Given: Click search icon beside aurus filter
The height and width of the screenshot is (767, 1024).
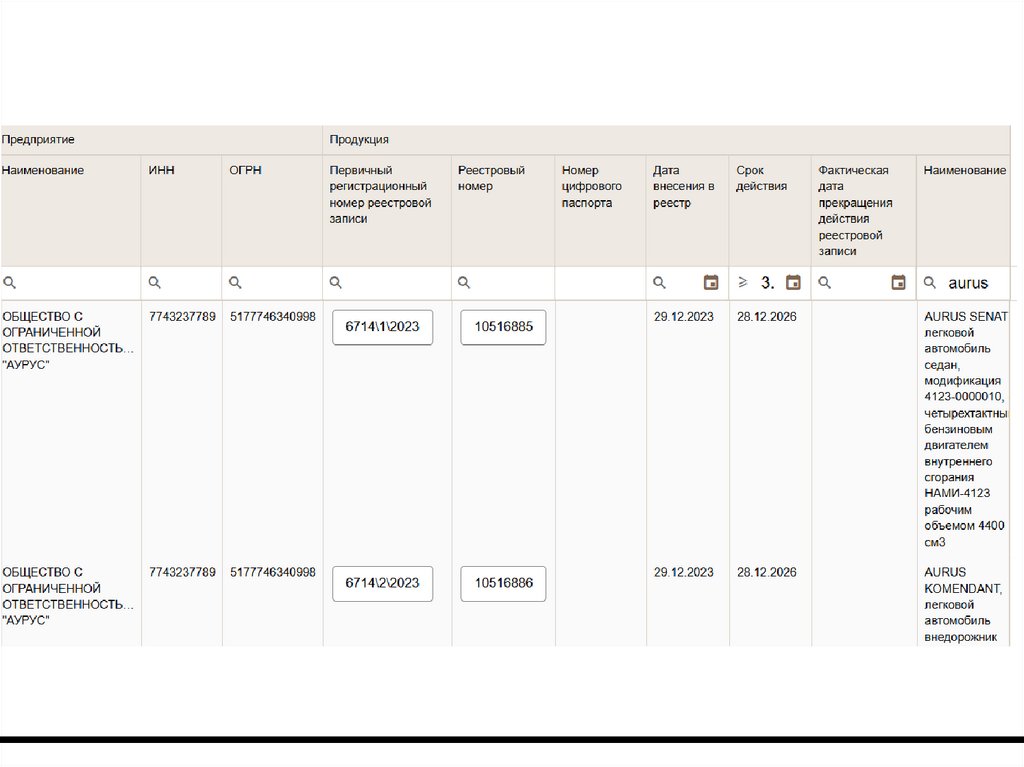Looking at the screenshot, I should point(930,283).
